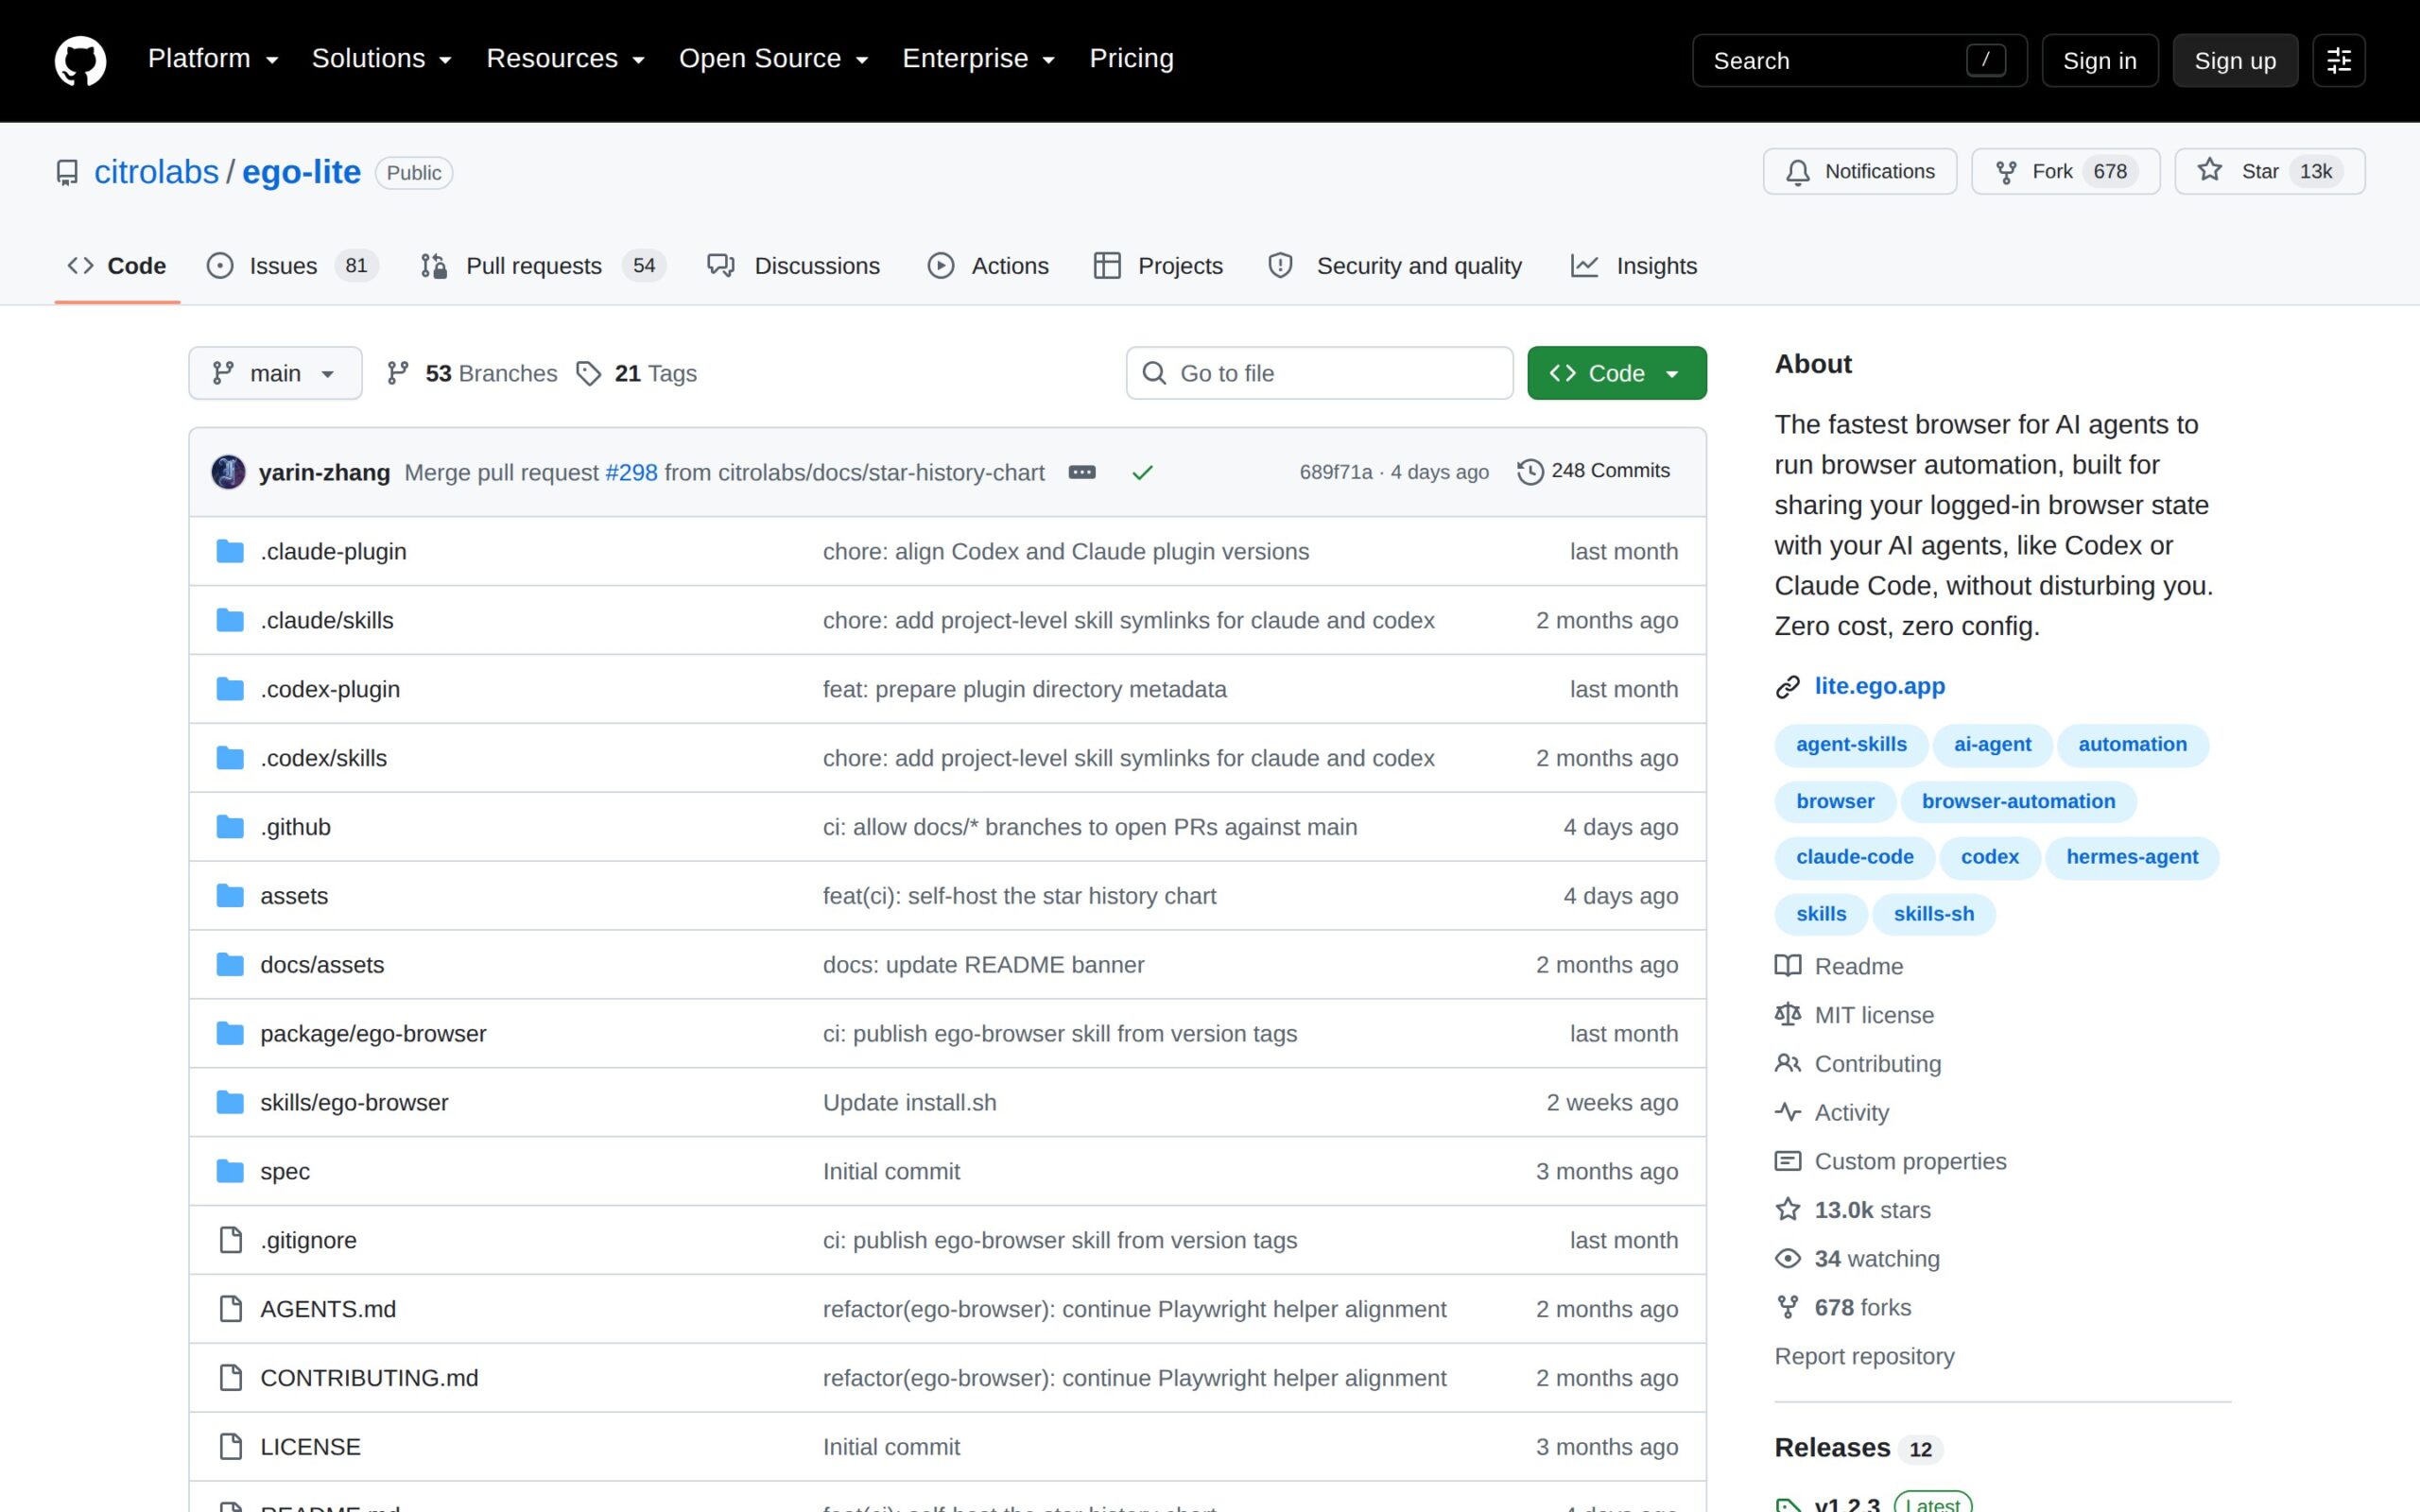
Task: Open the skills/ego-browser folder
Action: click(354, 1102)
